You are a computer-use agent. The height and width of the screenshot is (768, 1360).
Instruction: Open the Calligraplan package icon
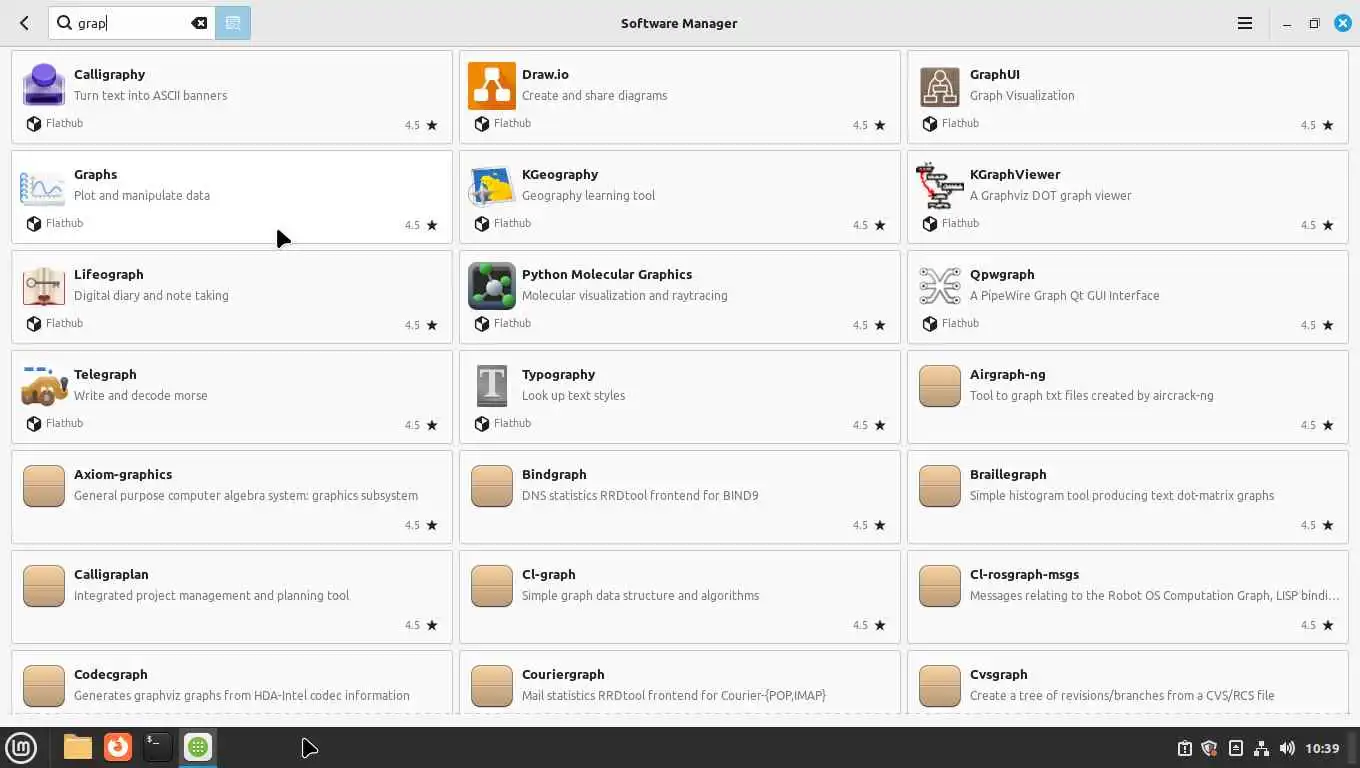tap(43, 586)
